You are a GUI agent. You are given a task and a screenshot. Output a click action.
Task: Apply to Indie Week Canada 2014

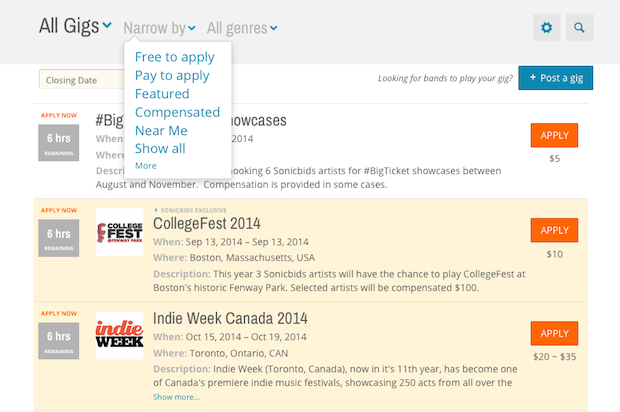[x=554, y=333]
